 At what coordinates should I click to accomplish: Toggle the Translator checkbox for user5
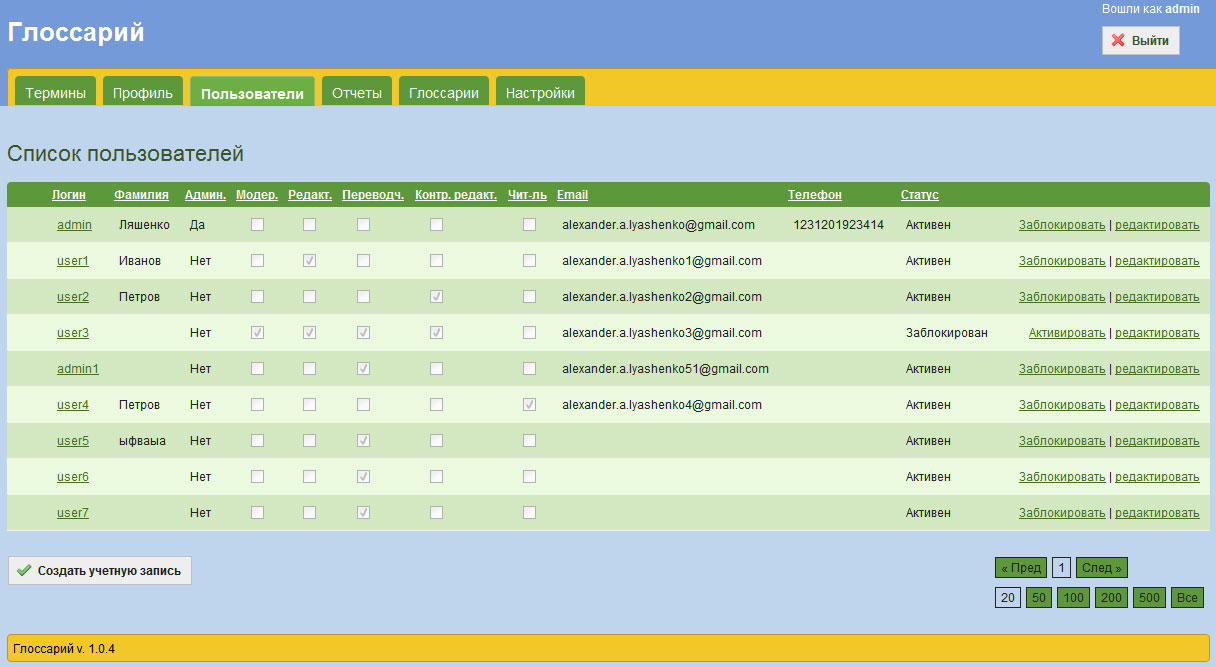363,441
